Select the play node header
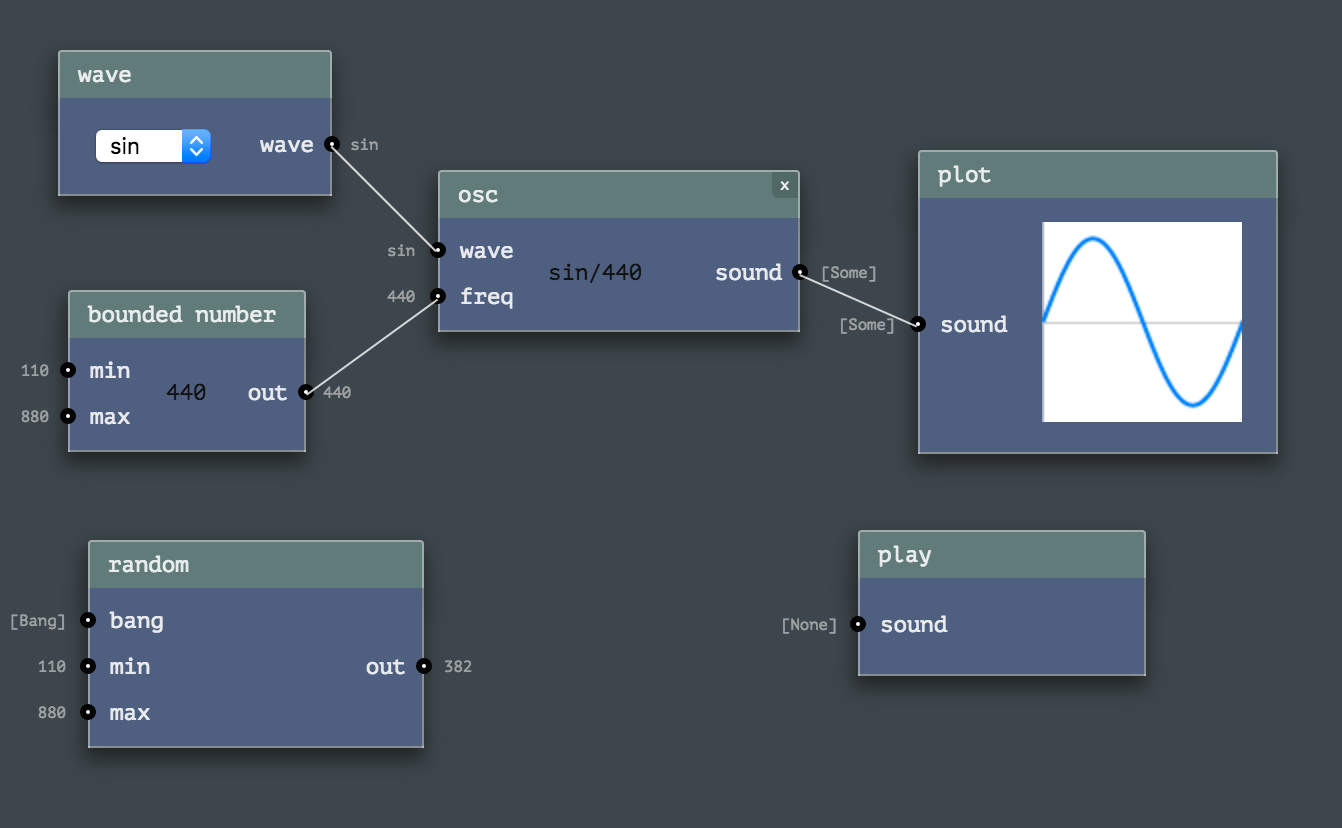1342x828 pixels. tap(1001, 555)
